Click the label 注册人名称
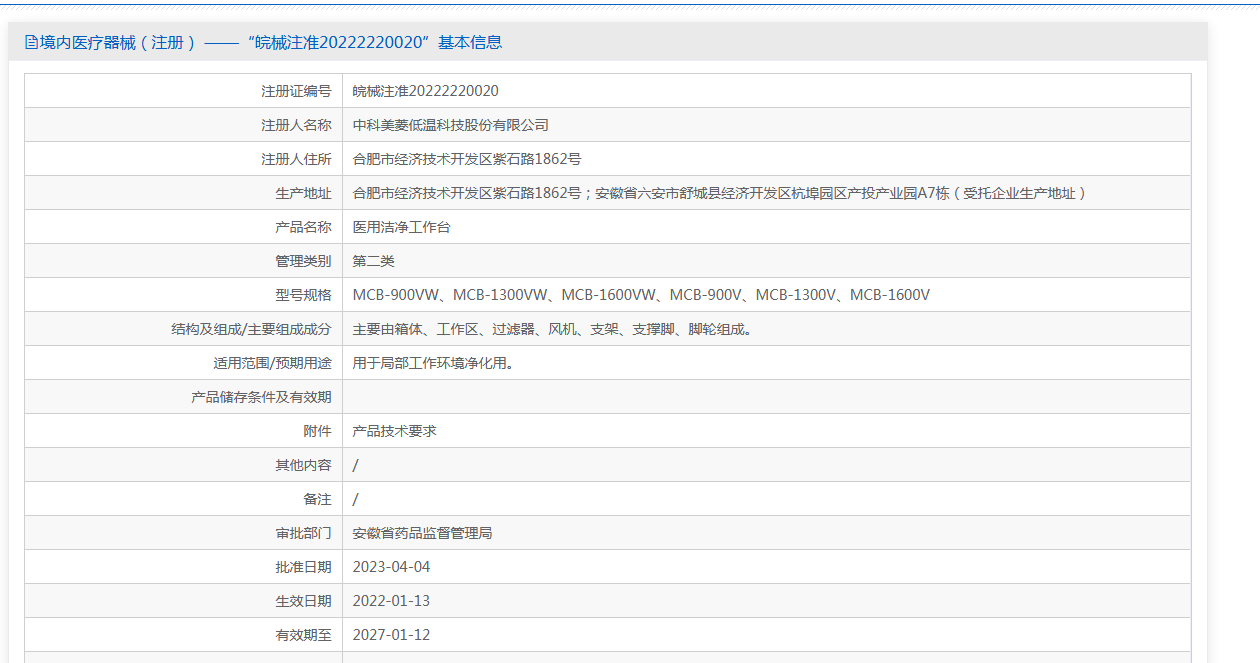 (x=296, y=125)
